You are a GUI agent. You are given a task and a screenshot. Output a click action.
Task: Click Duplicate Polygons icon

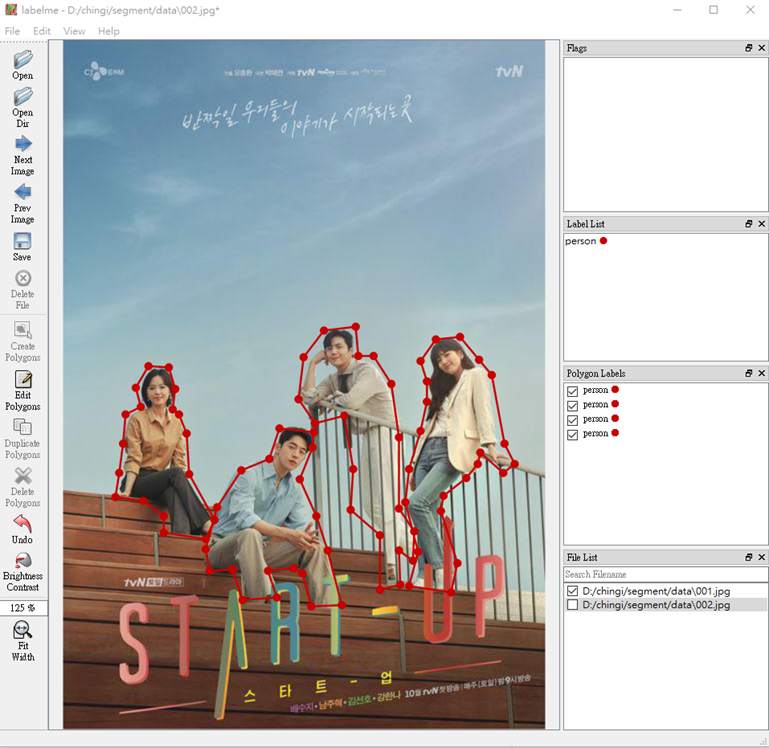coord(23,427)
